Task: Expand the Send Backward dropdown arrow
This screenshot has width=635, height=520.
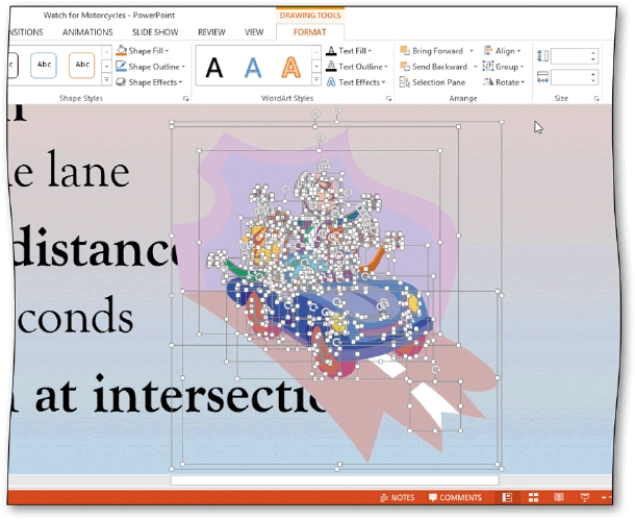Action: tap(475, 67)
